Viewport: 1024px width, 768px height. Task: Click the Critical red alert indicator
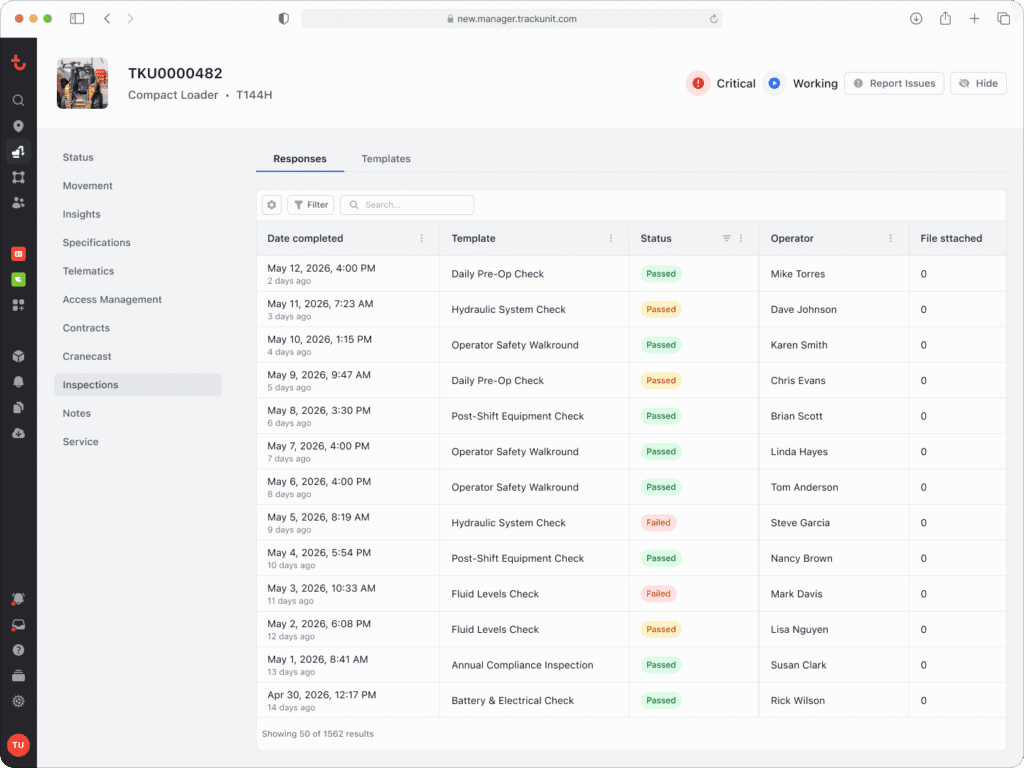698,84
